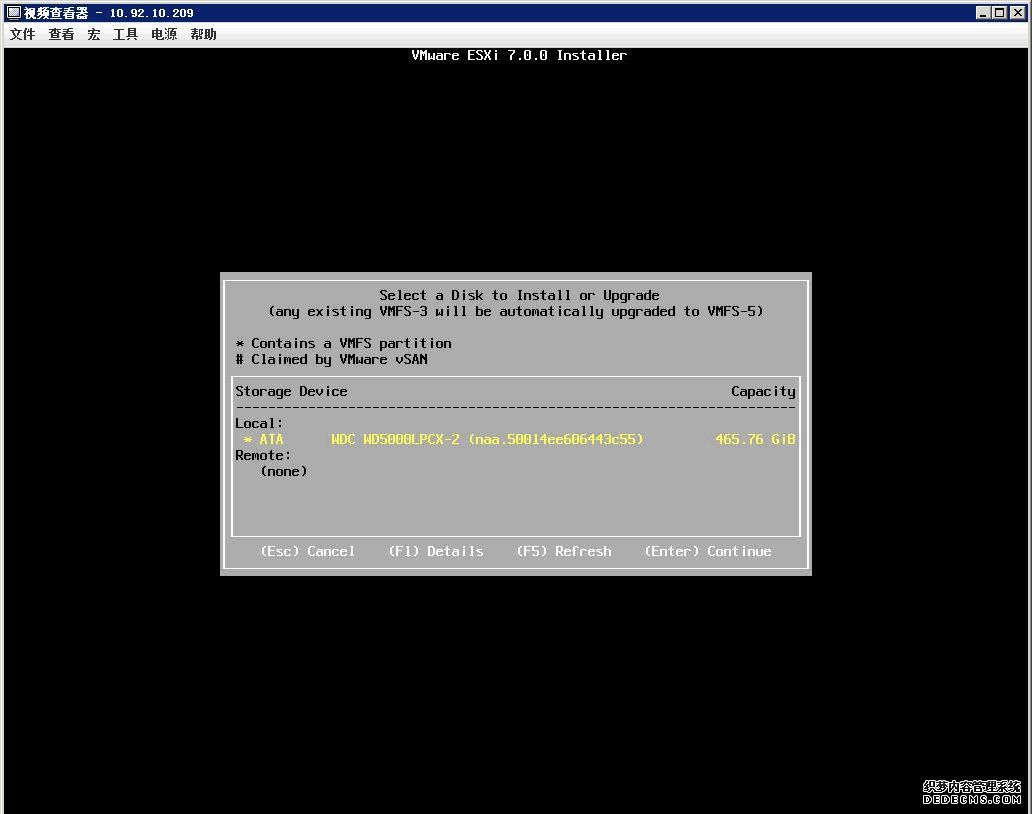This screenshot has height=814, width=1032.
Task: Click (F5) Refresh to rescan storage devices
Action: pyautogui.click(x=564, y=551)
